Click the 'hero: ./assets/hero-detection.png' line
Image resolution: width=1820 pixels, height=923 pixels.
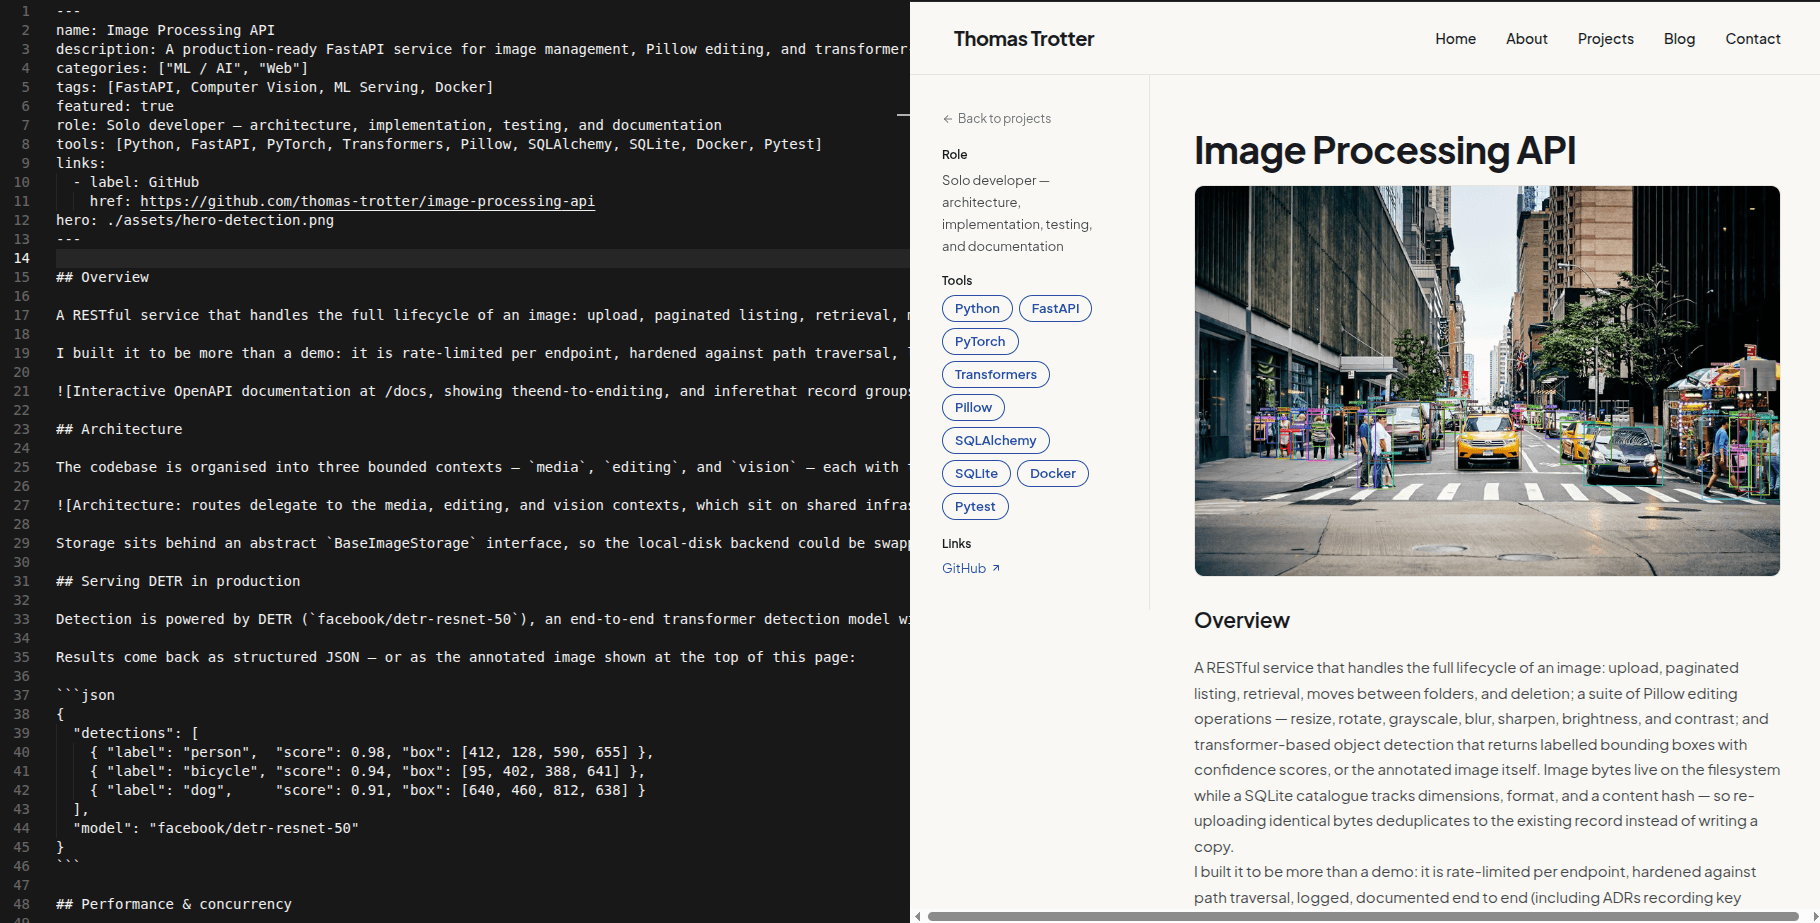point(195,220)
